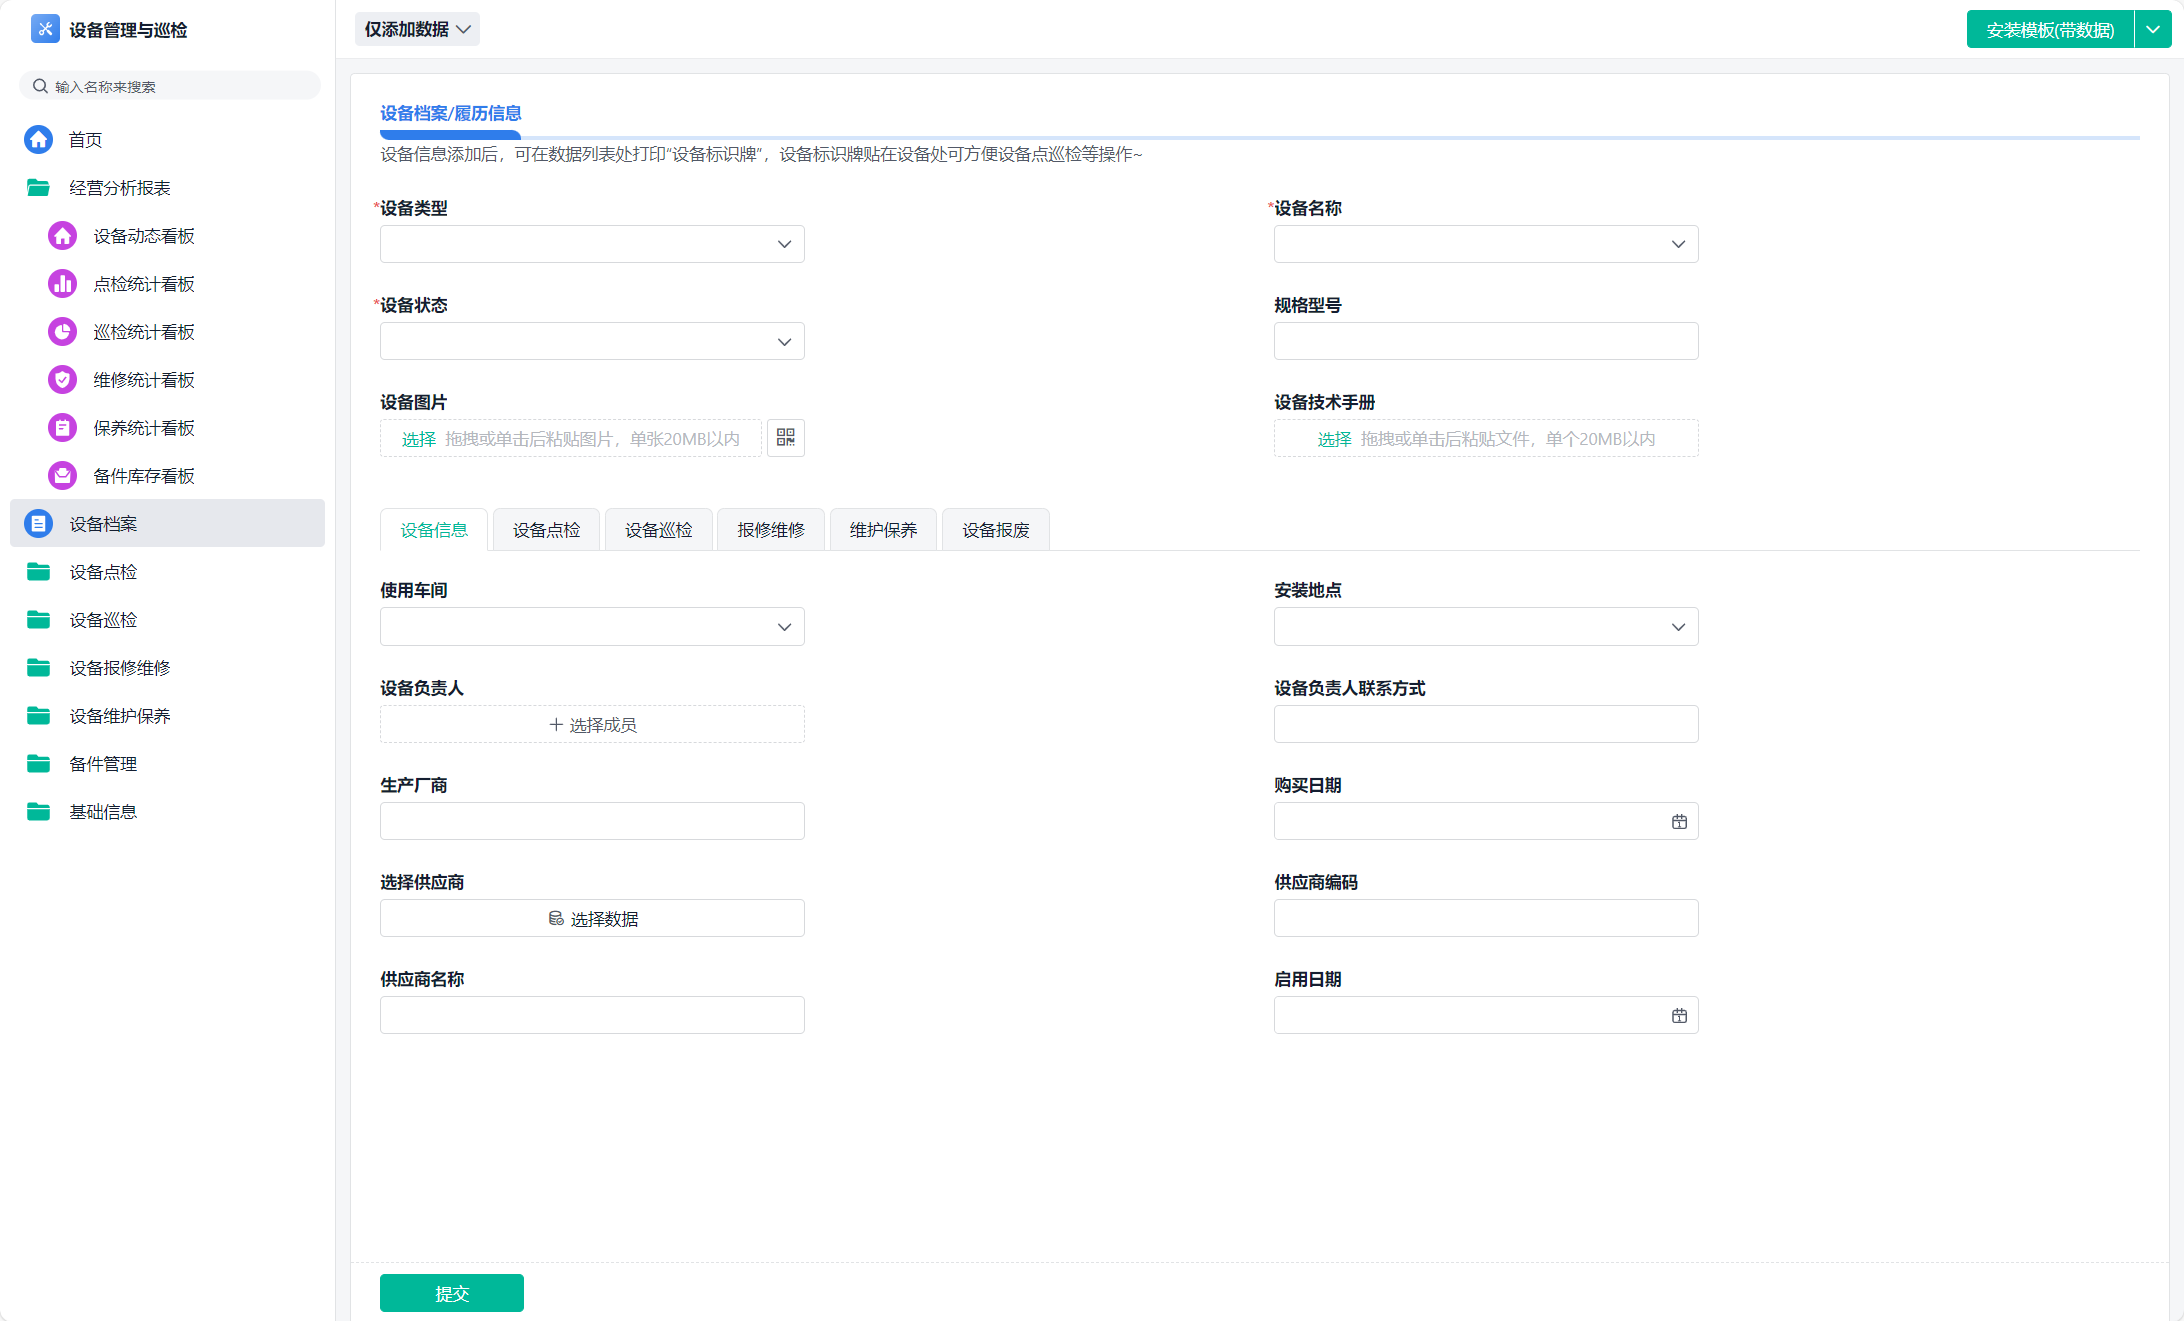Click the 提交 submit button
2184x1321 pixels.
click(x=451, y=1293)
